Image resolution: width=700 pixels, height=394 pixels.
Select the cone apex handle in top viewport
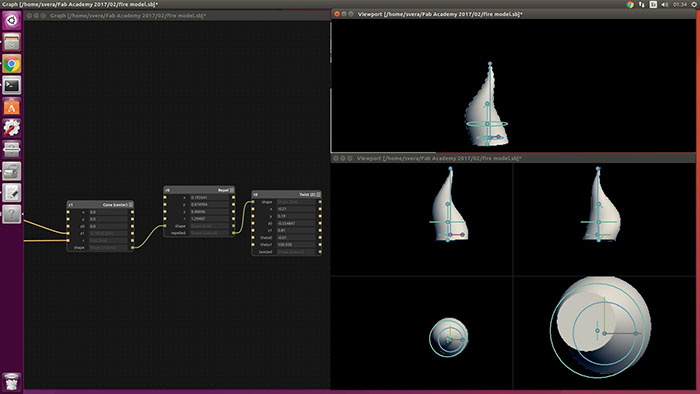pyautogui.click(x=490, y=64)
